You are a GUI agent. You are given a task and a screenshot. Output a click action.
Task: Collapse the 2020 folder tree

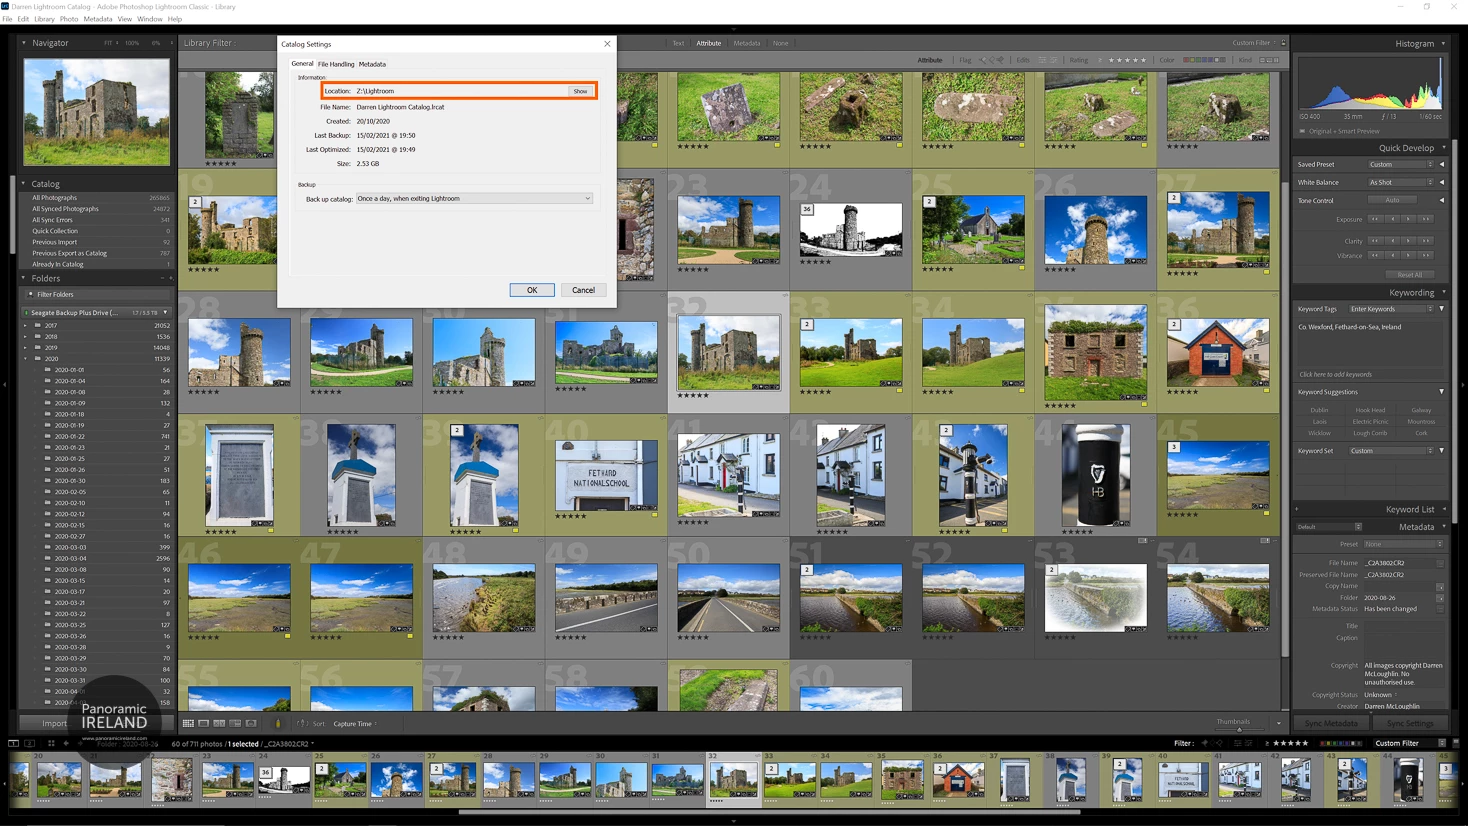point(26,358)
